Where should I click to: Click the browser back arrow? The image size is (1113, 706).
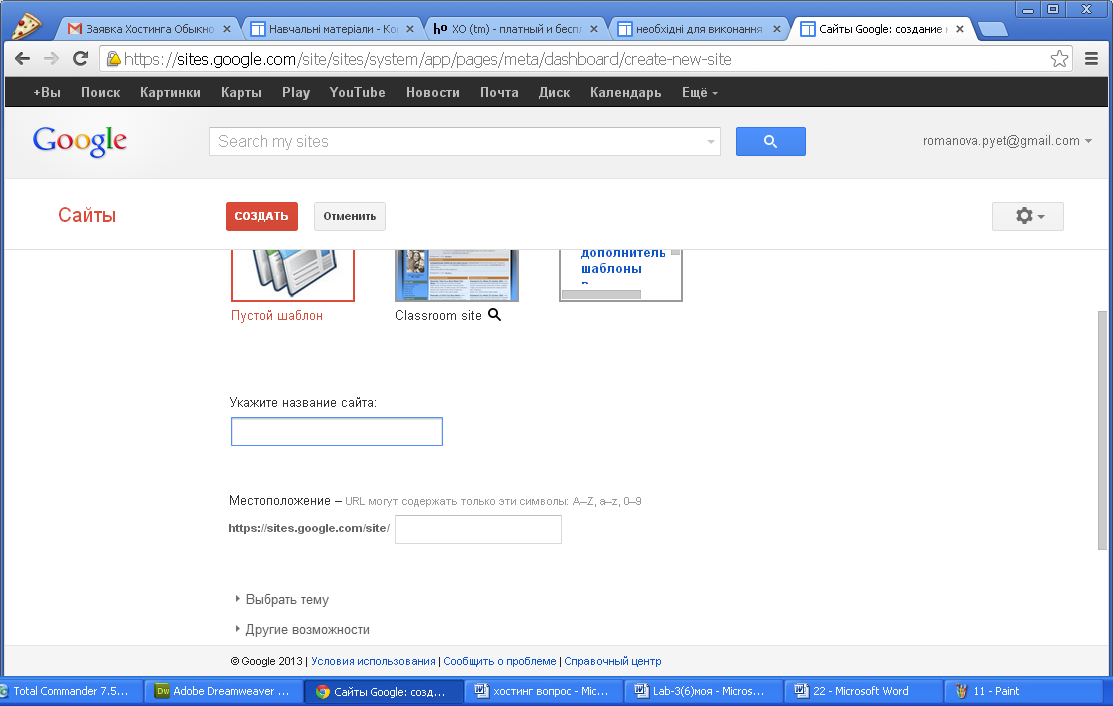[x=22, y=59]
